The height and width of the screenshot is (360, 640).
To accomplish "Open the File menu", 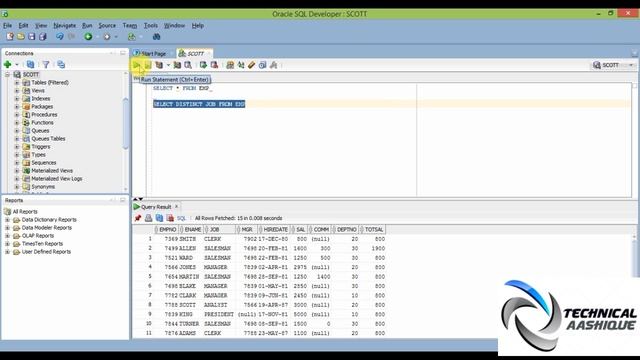I will tap(7, 25).
